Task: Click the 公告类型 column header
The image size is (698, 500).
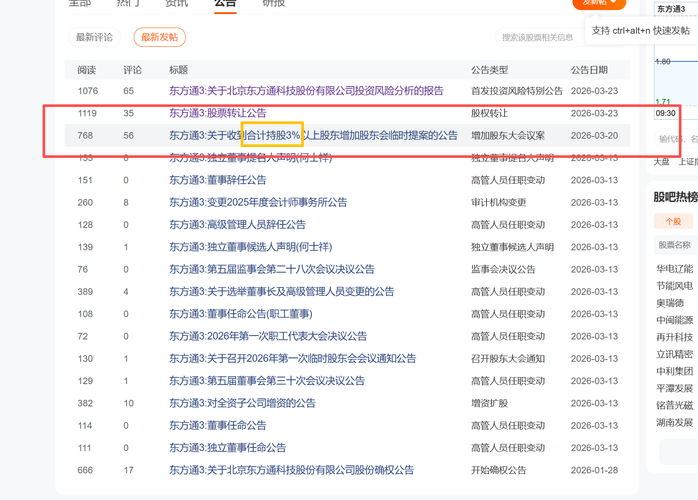Action: click(490, 70)
